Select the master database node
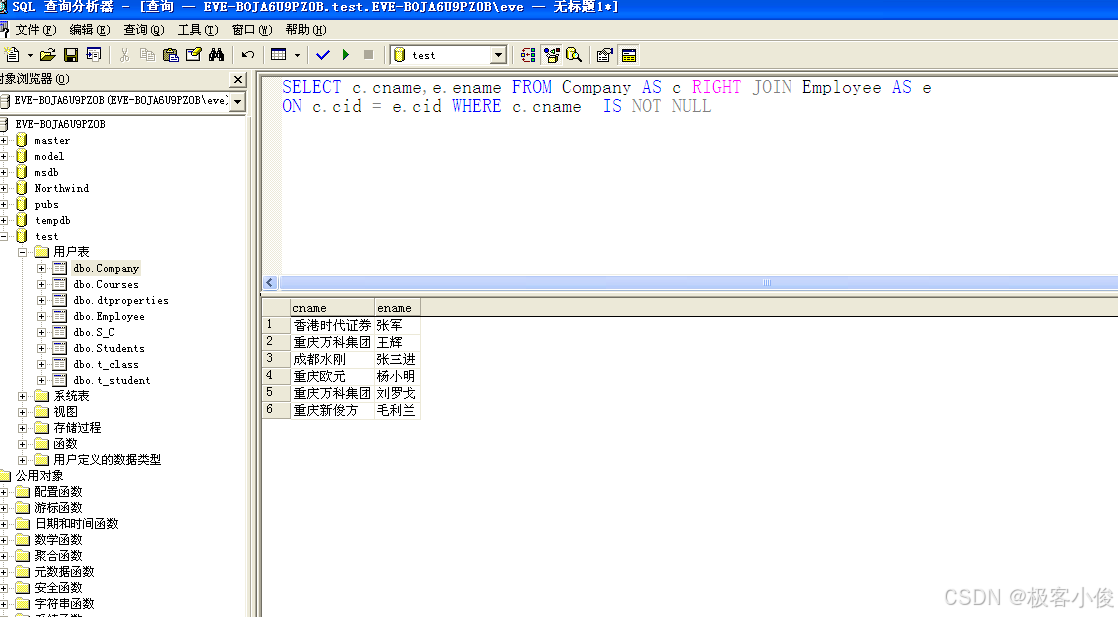1118x617 pixels. click(52, 141)
